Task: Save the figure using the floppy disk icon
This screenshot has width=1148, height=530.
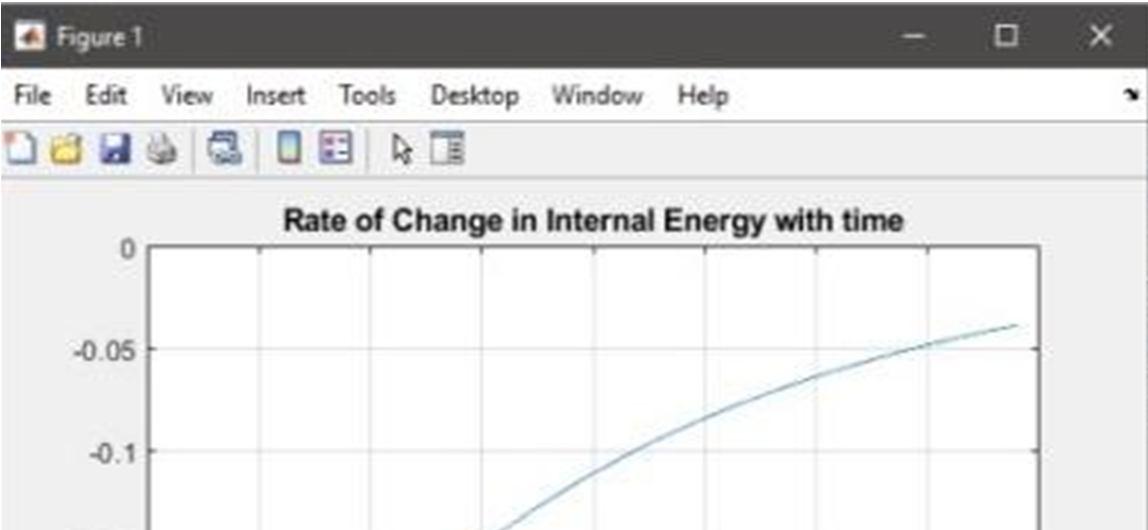Action: [114, 149]
